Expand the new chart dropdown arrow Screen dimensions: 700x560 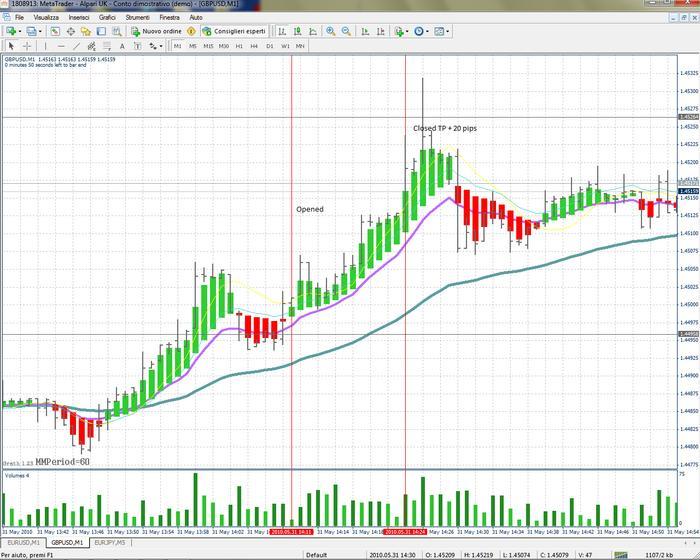pyautogui.click(x=20, y=31)
